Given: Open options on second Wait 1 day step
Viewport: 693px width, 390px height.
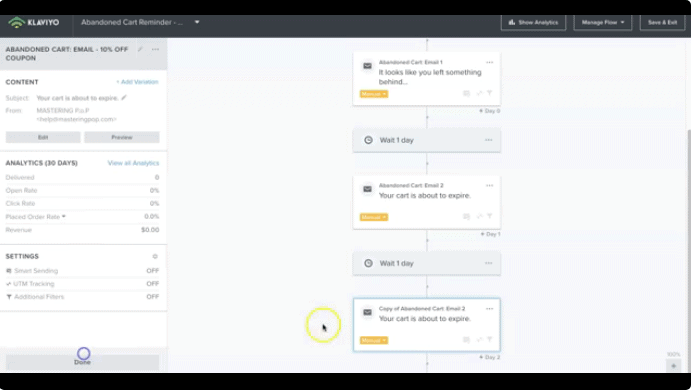Looking at the screenshot, I should (488, 263).
